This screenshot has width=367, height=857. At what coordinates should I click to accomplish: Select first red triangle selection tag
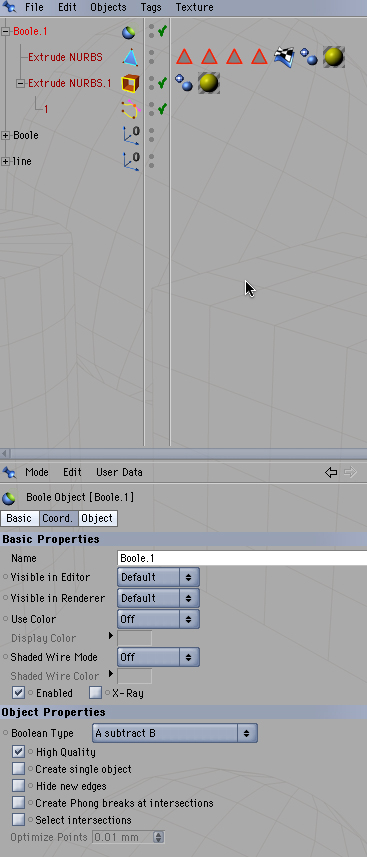185,57
